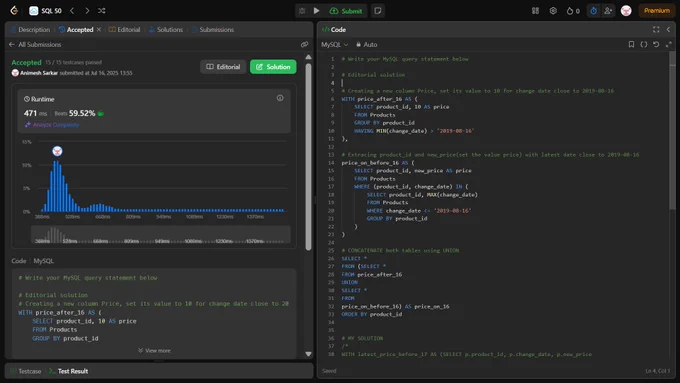Toggle the Auto lock option
Image resolution: width=680 pixels, height=383 pixels.
pyautogui.click(x=366, y=44)
